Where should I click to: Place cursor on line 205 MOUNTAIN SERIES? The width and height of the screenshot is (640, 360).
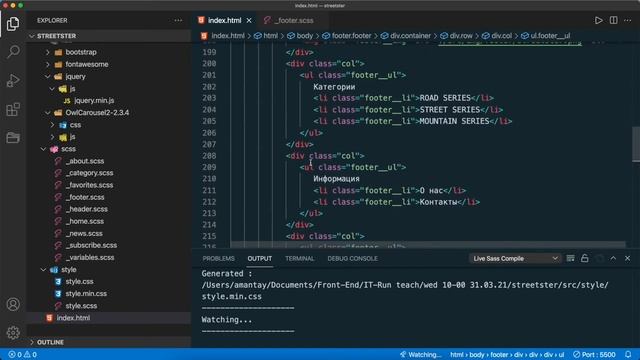coord(454,121)
